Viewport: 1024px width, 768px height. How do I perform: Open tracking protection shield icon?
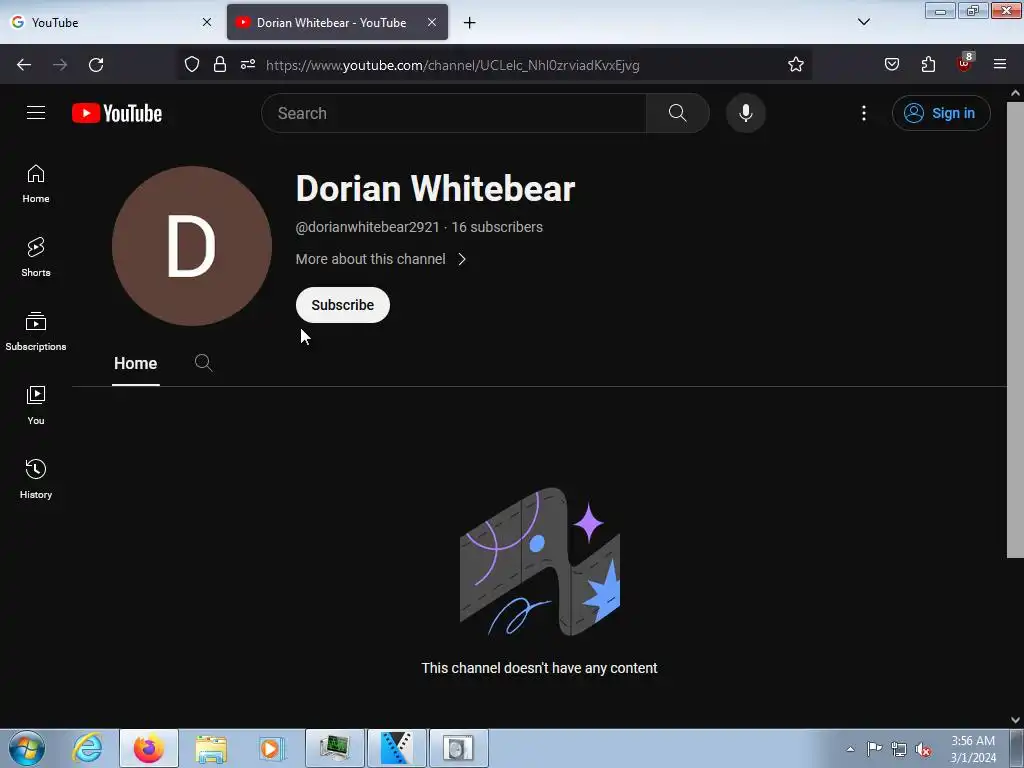point(191,65)
